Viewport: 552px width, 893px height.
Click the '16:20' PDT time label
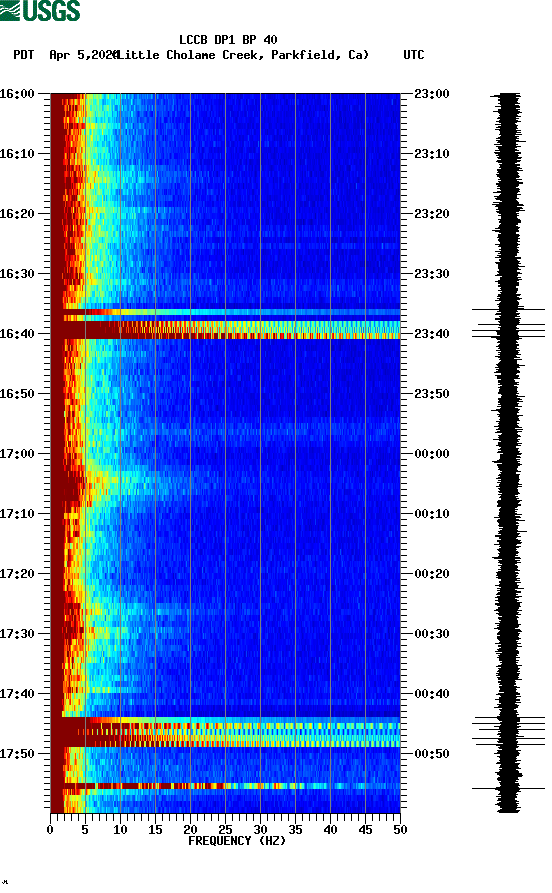17,214
